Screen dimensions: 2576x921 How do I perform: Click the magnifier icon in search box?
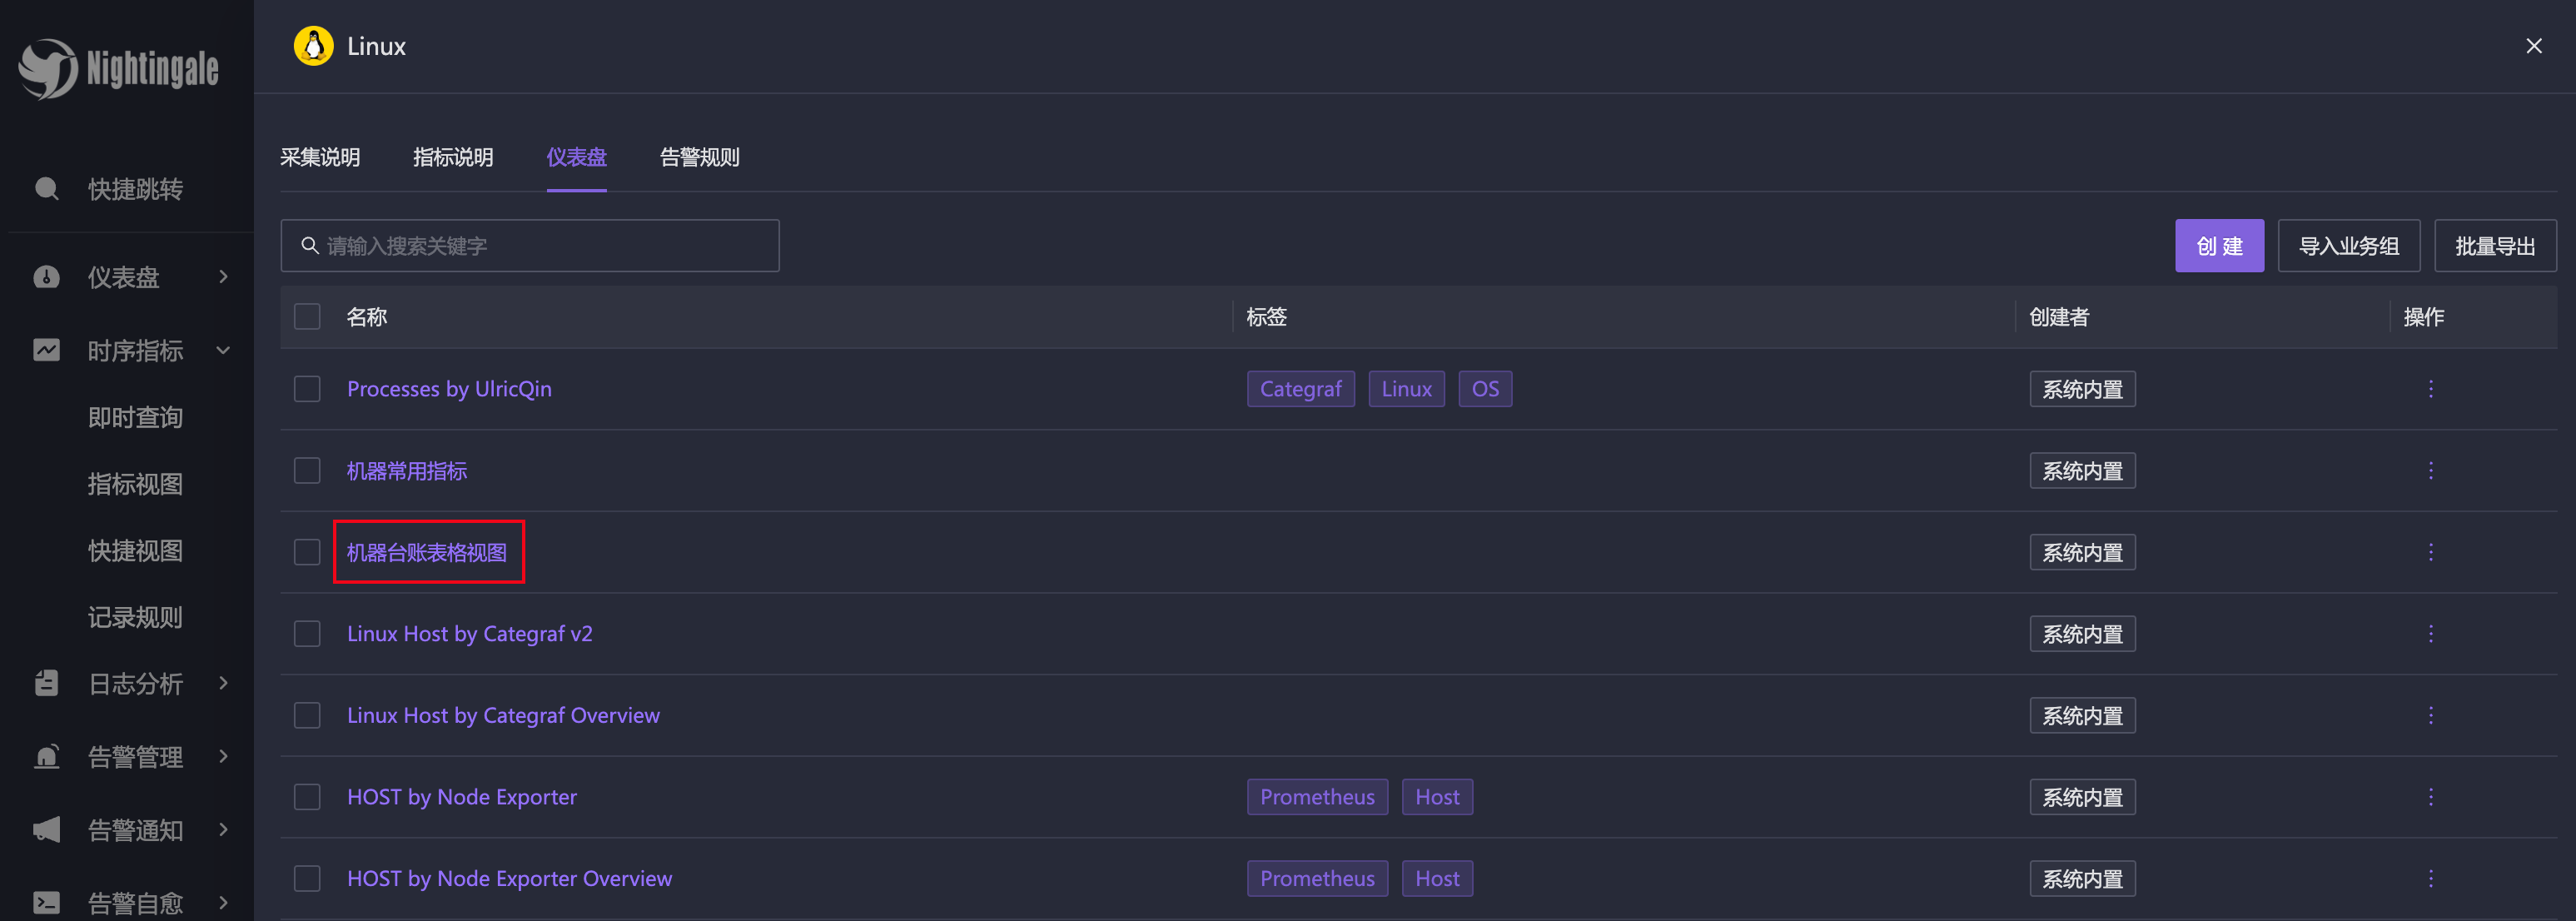pos(310,245)
